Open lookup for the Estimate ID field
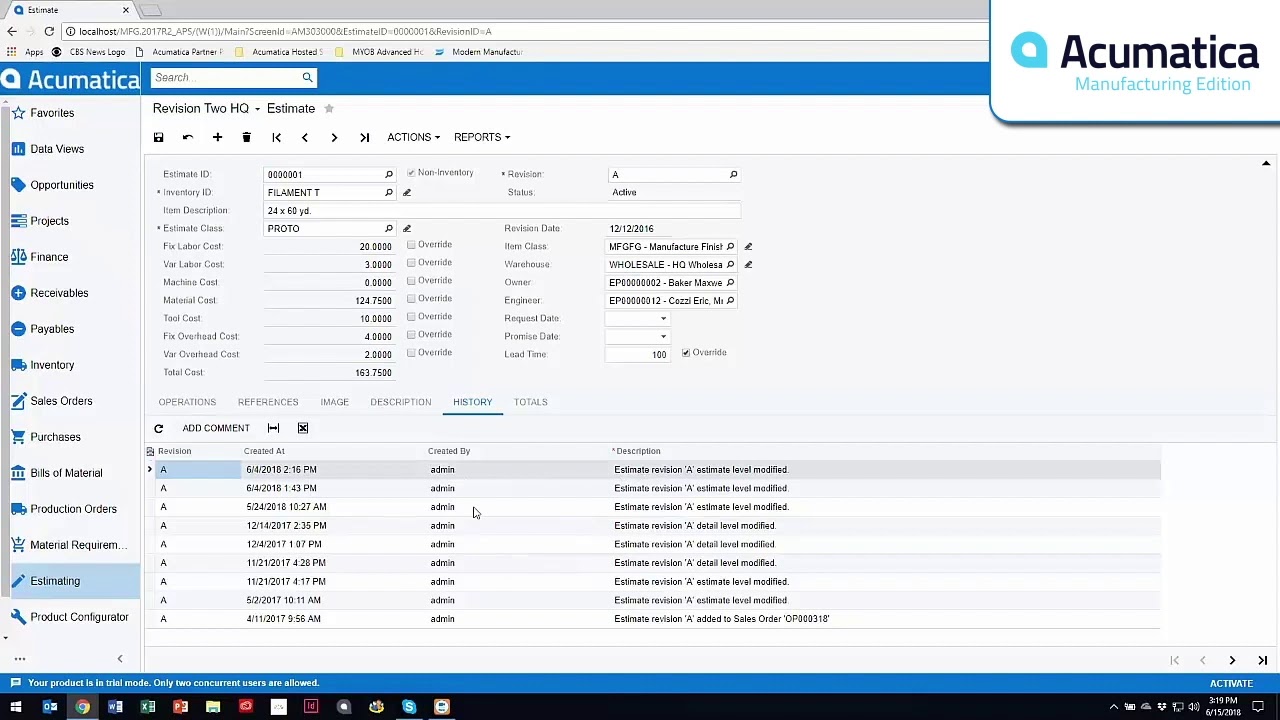This screenshot has height=720, width=1280. [389, 174]
